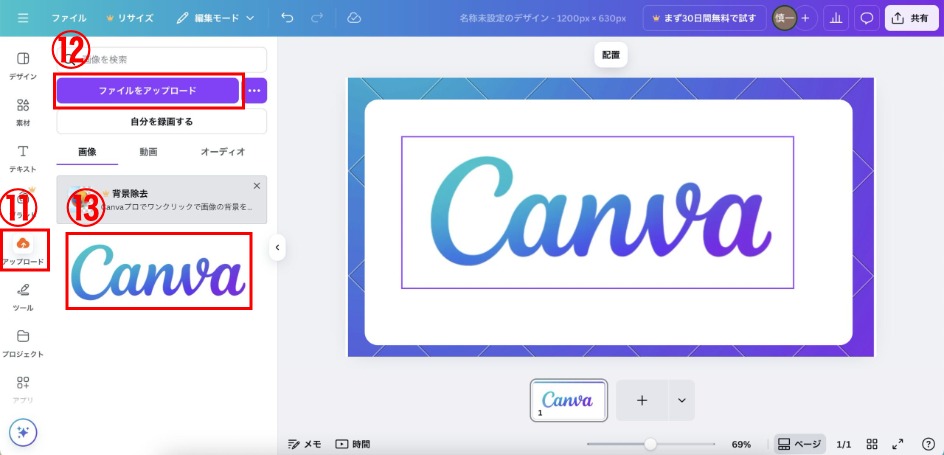944x455 pixels.
Task: Open the help question mark
Action: click(x=928, y=444)
